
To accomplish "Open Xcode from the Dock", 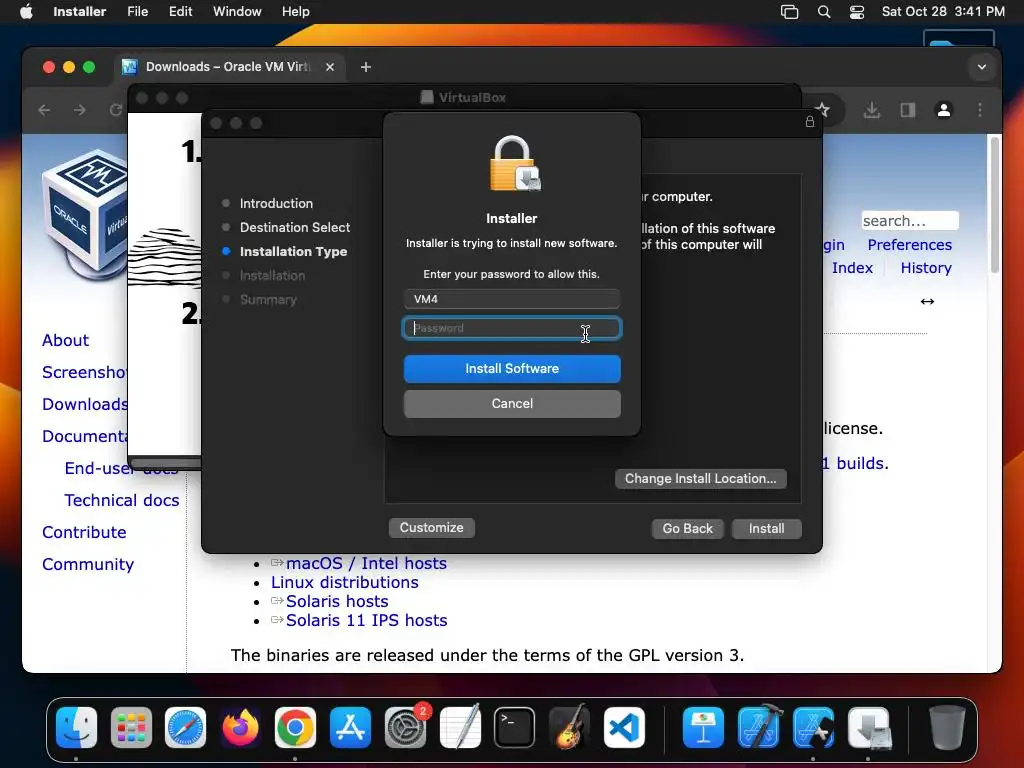I will (x=758, y=728).
